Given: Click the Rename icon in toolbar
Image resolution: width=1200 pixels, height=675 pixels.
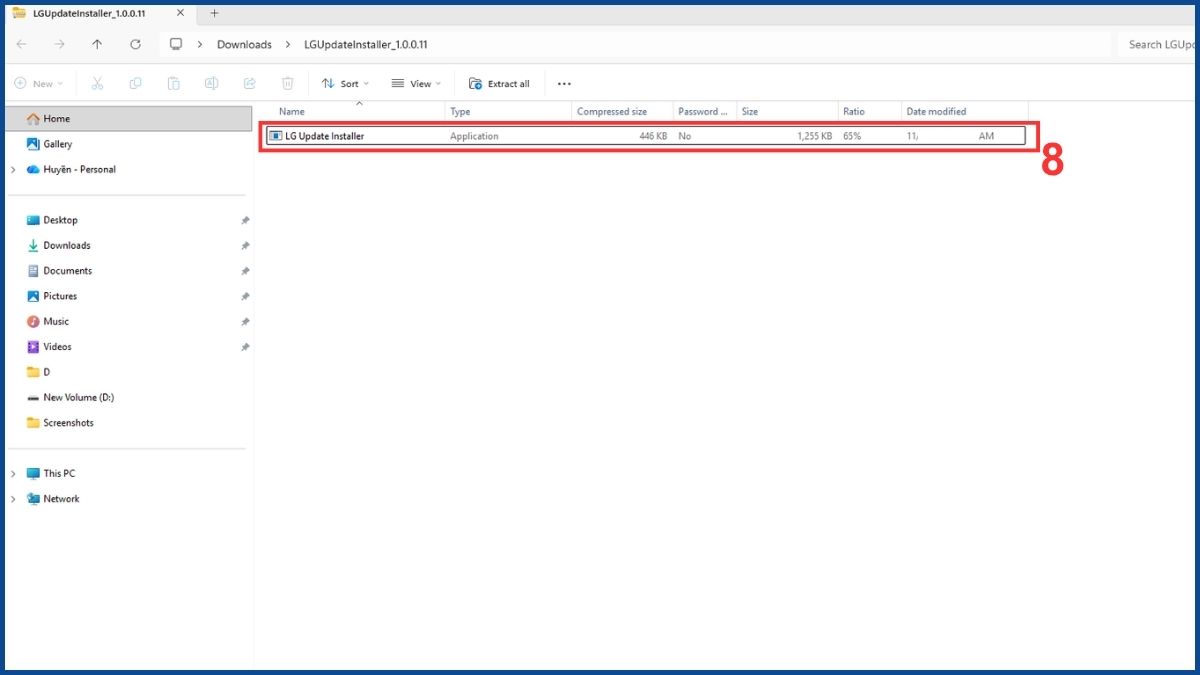Looking at the screenshot, I should (x=211, y=84).
